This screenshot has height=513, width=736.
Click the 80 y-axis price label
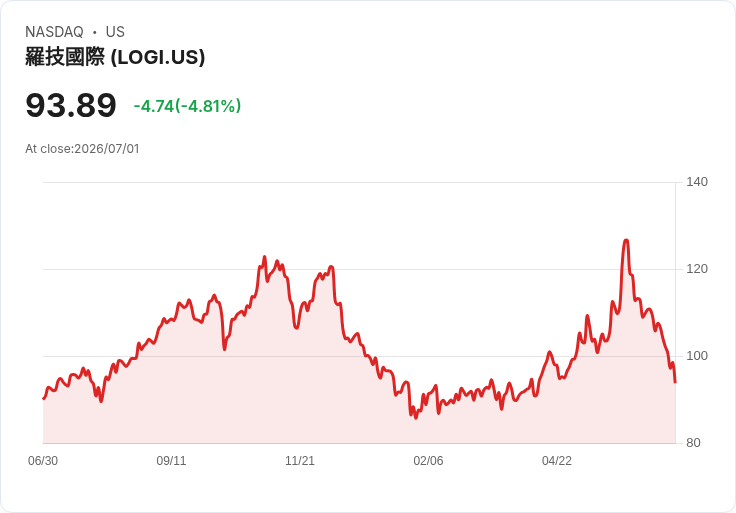[693, 443]
